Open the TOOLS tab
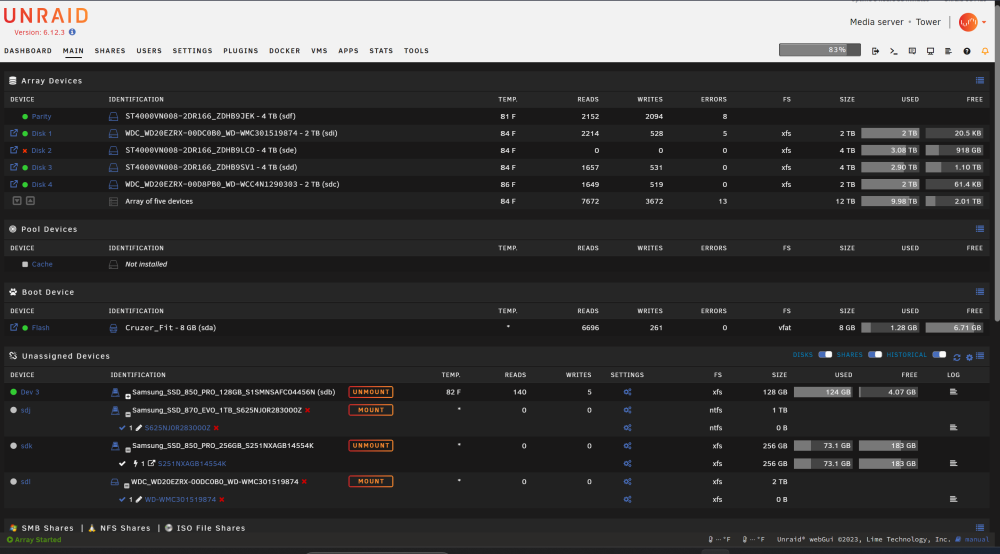The image size is (1000, 554). (x=416, y=51)
